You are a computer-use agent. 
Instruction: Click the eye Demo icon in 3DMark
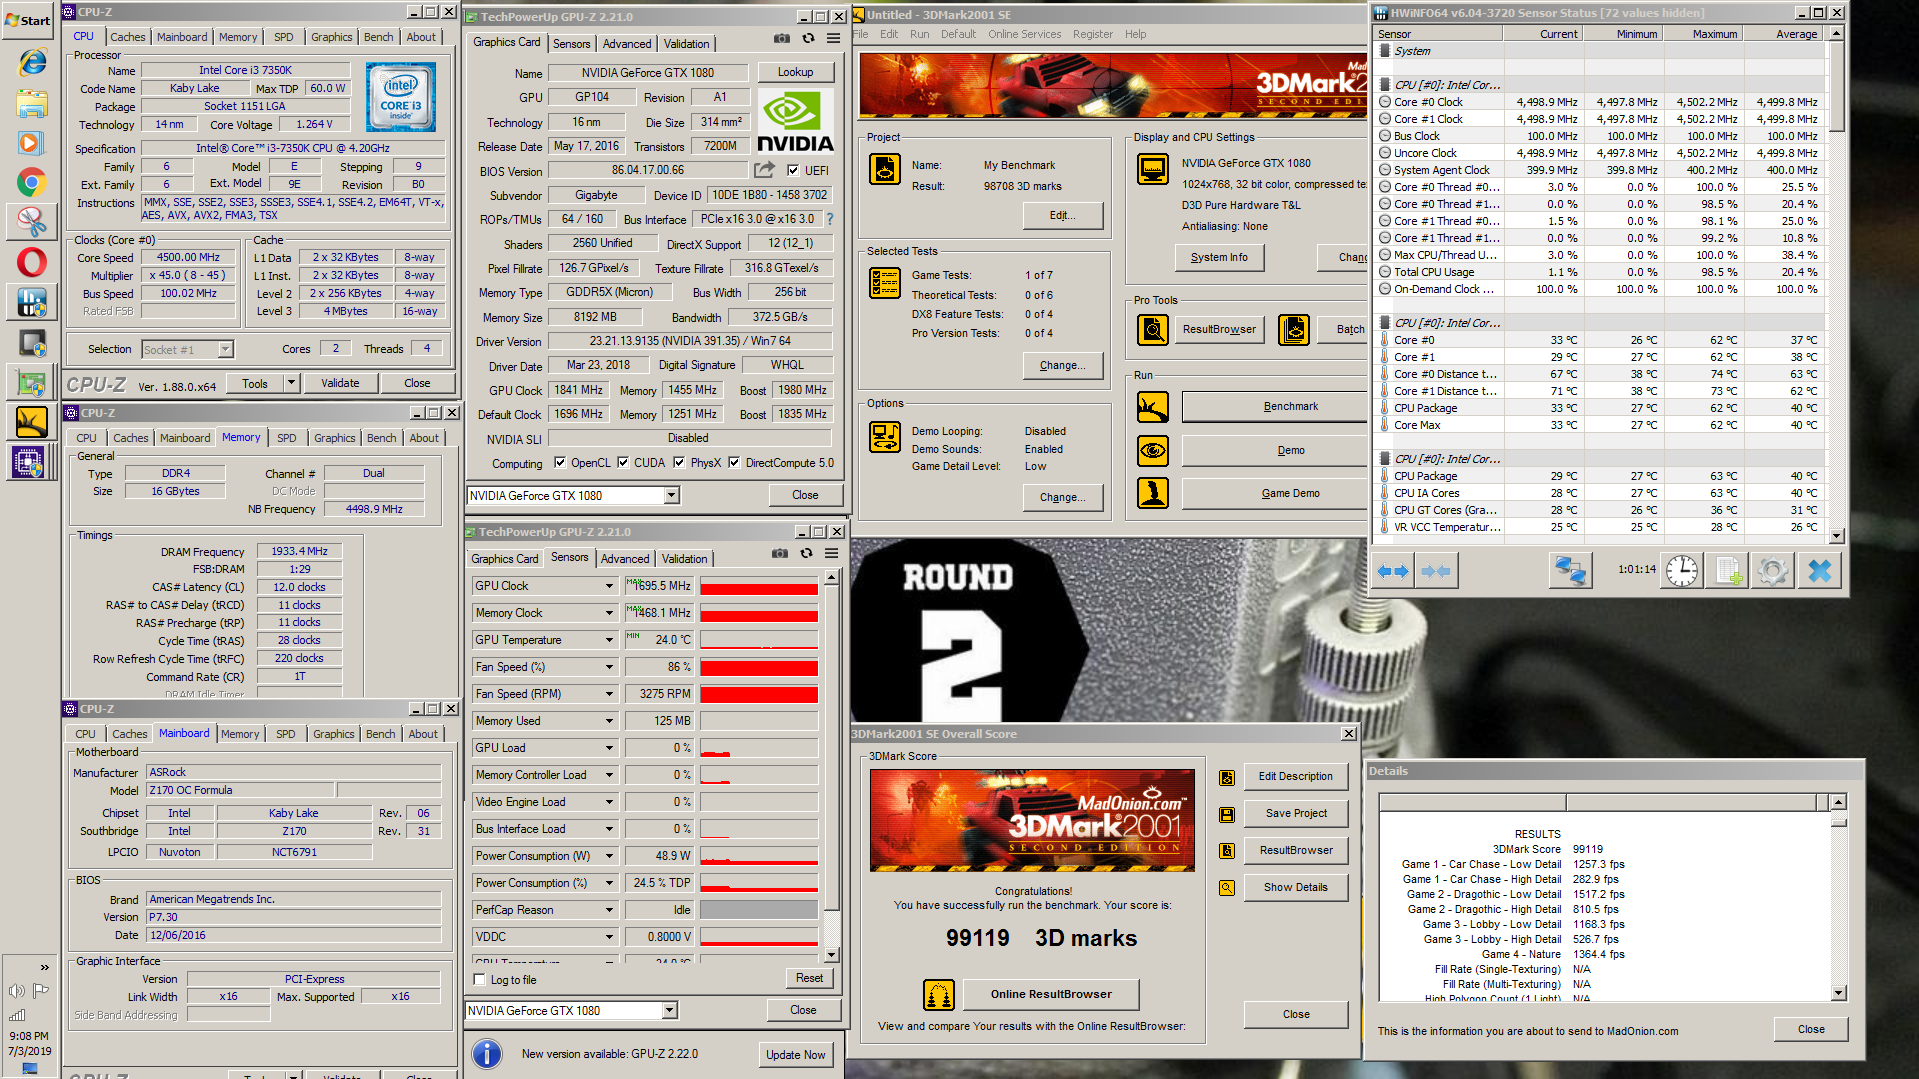1153,451
